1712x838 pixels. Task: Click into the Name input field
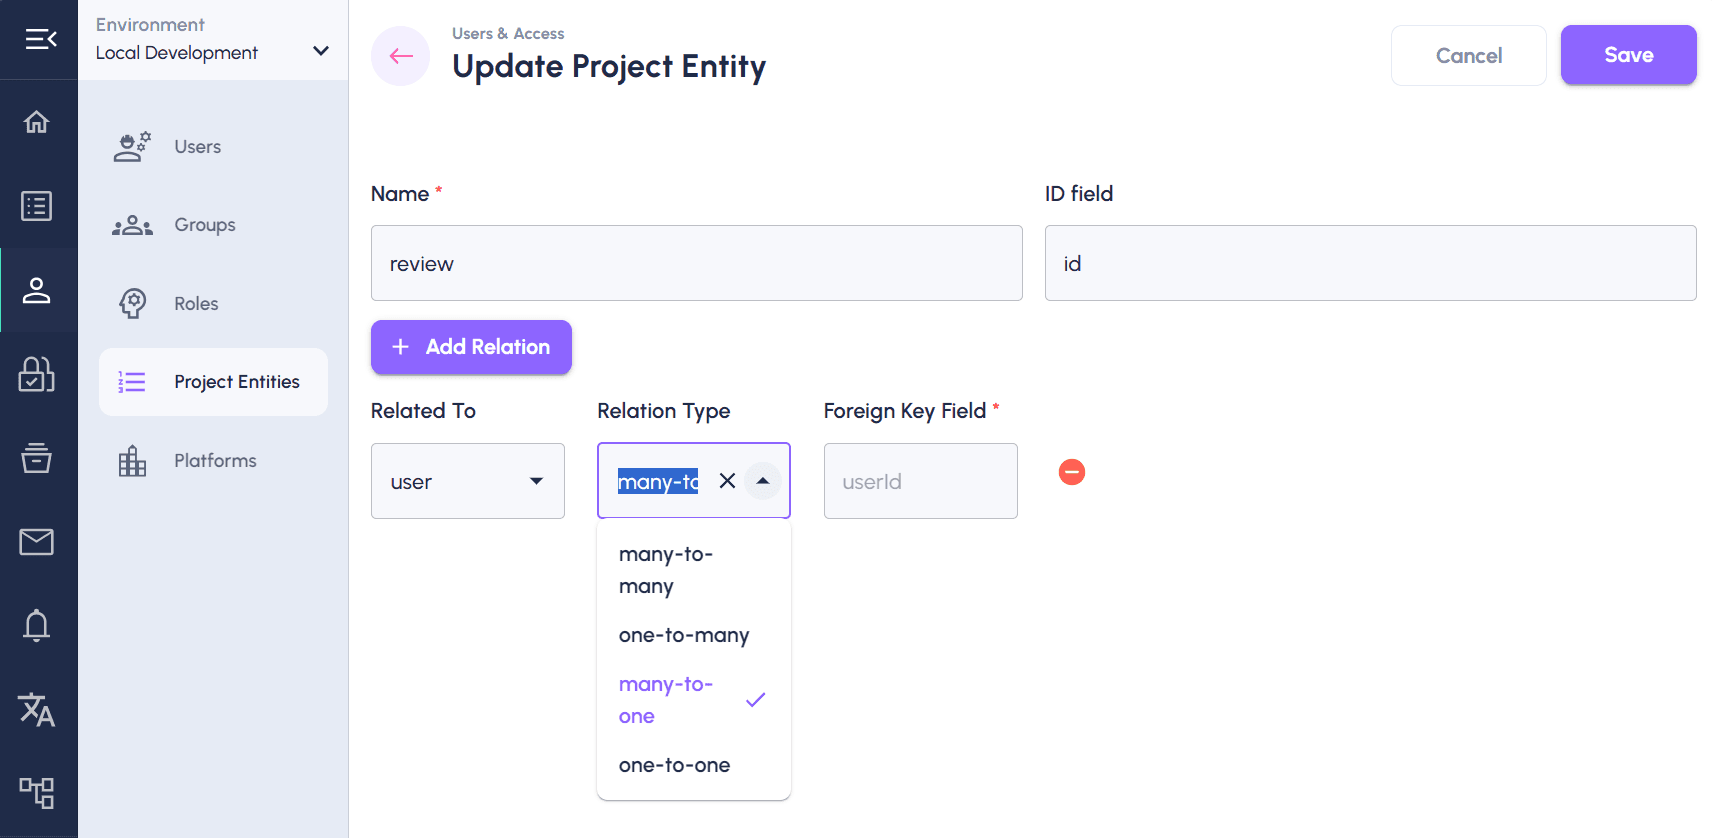[x=697, y=263]
